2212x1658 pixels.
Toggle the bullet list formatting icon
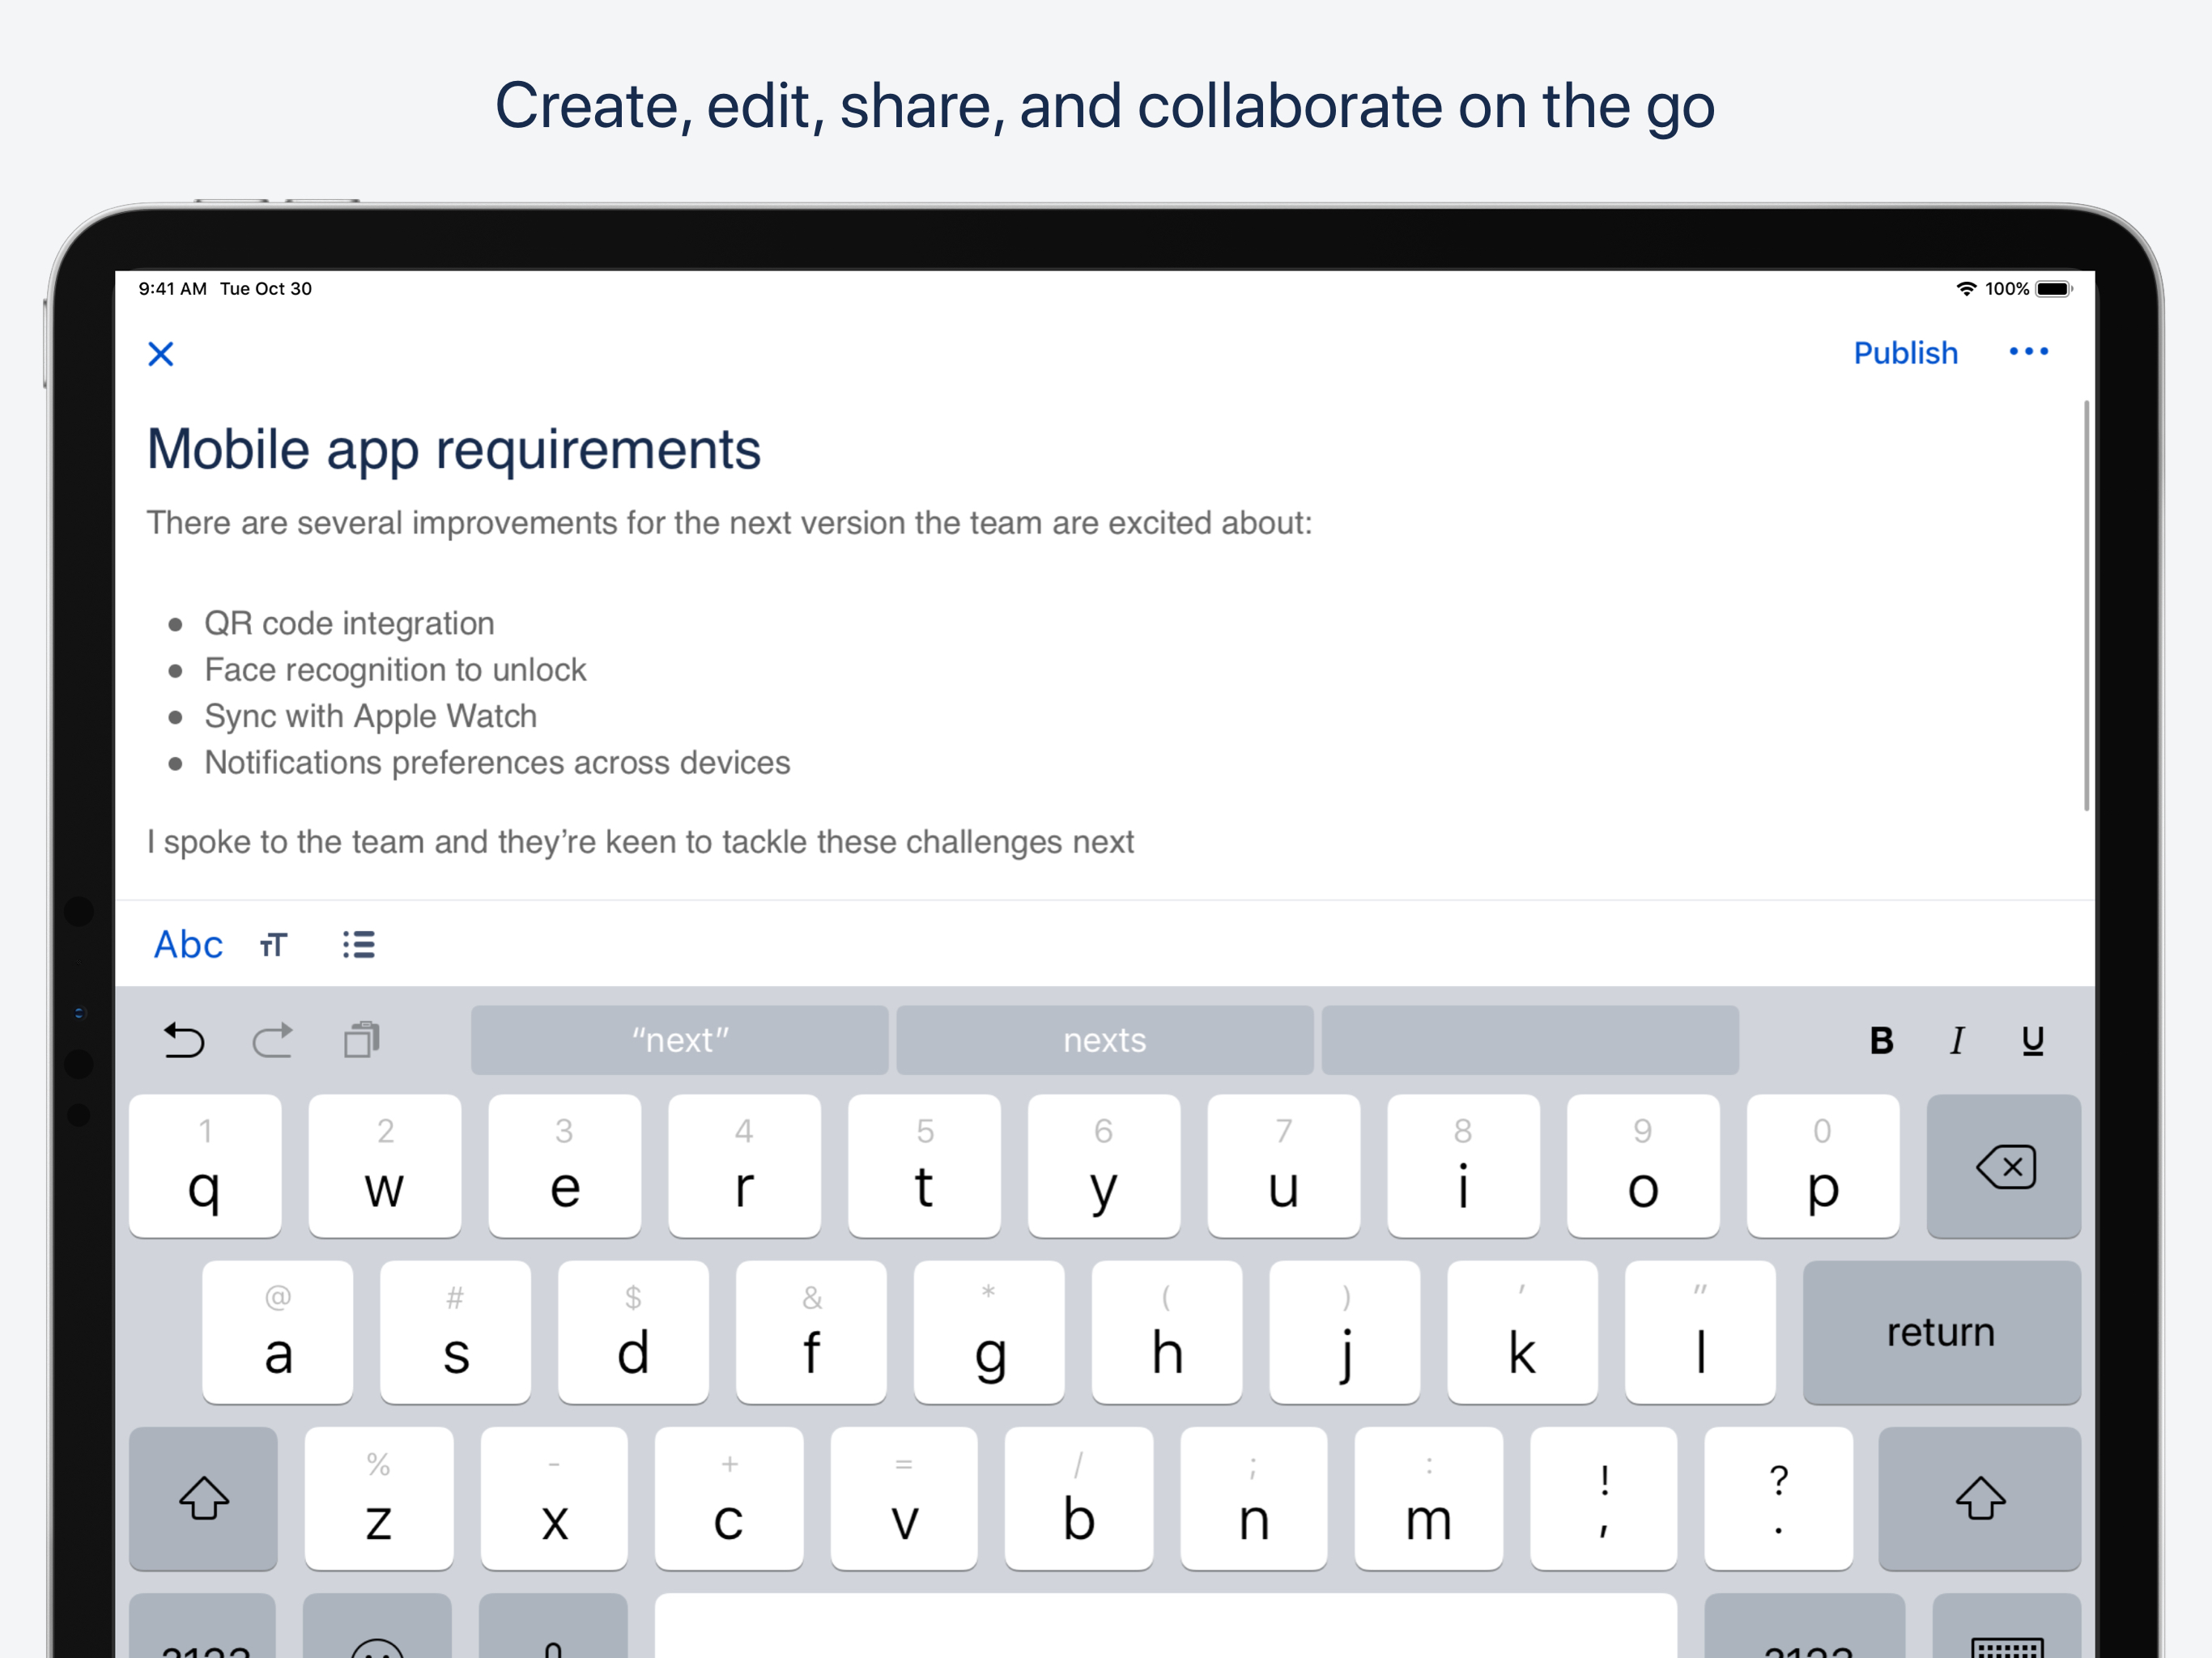[358, 944]
